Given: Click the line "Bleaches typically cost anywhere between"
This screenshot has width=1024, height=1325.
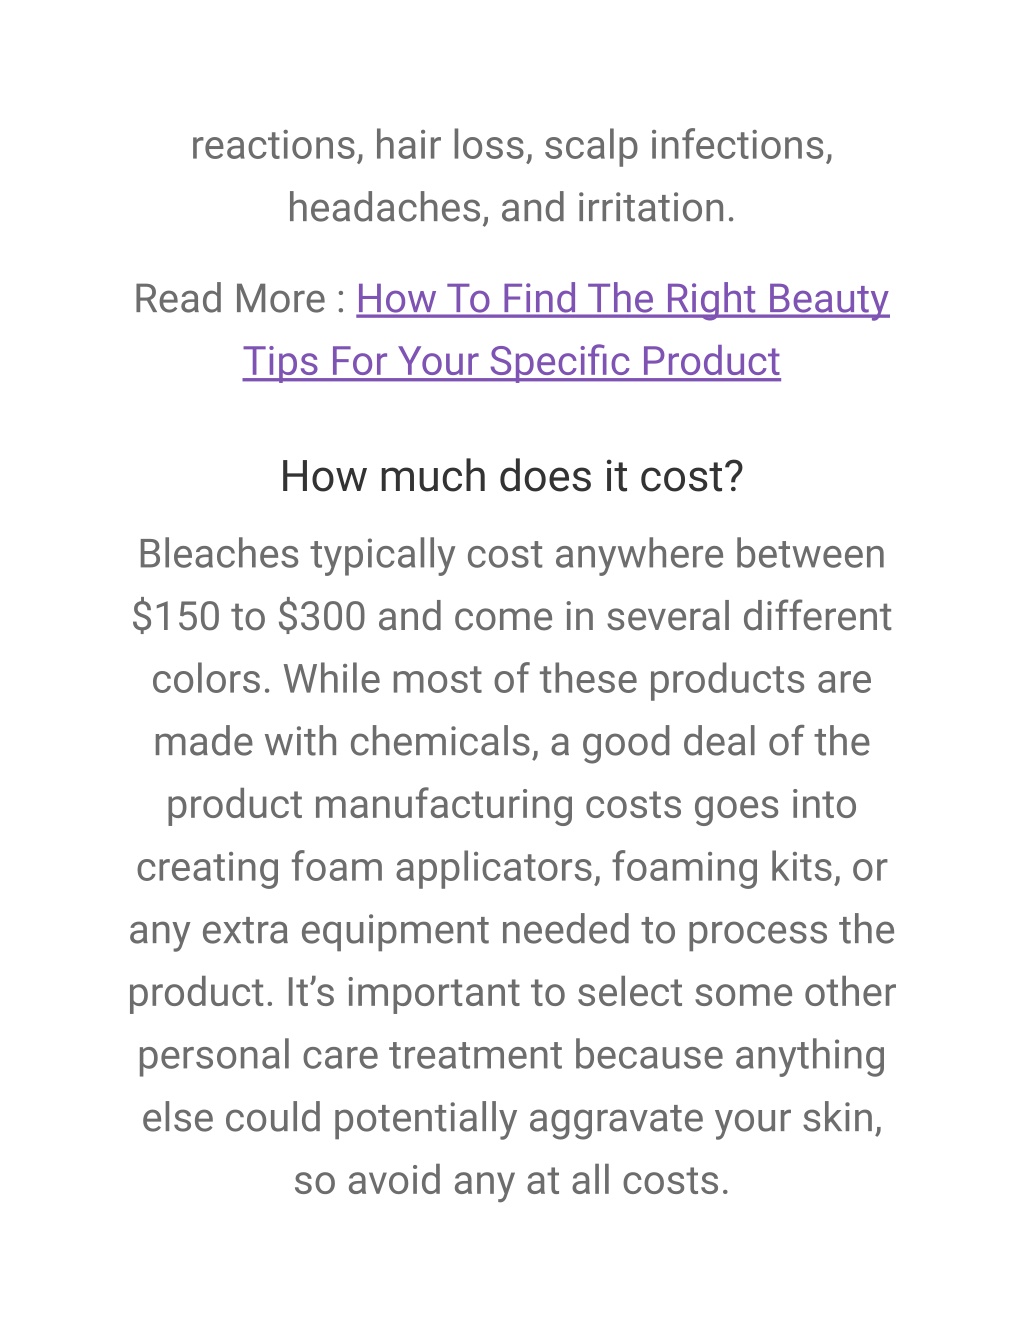Looking at the screenshot, I should tap(511, 554).
